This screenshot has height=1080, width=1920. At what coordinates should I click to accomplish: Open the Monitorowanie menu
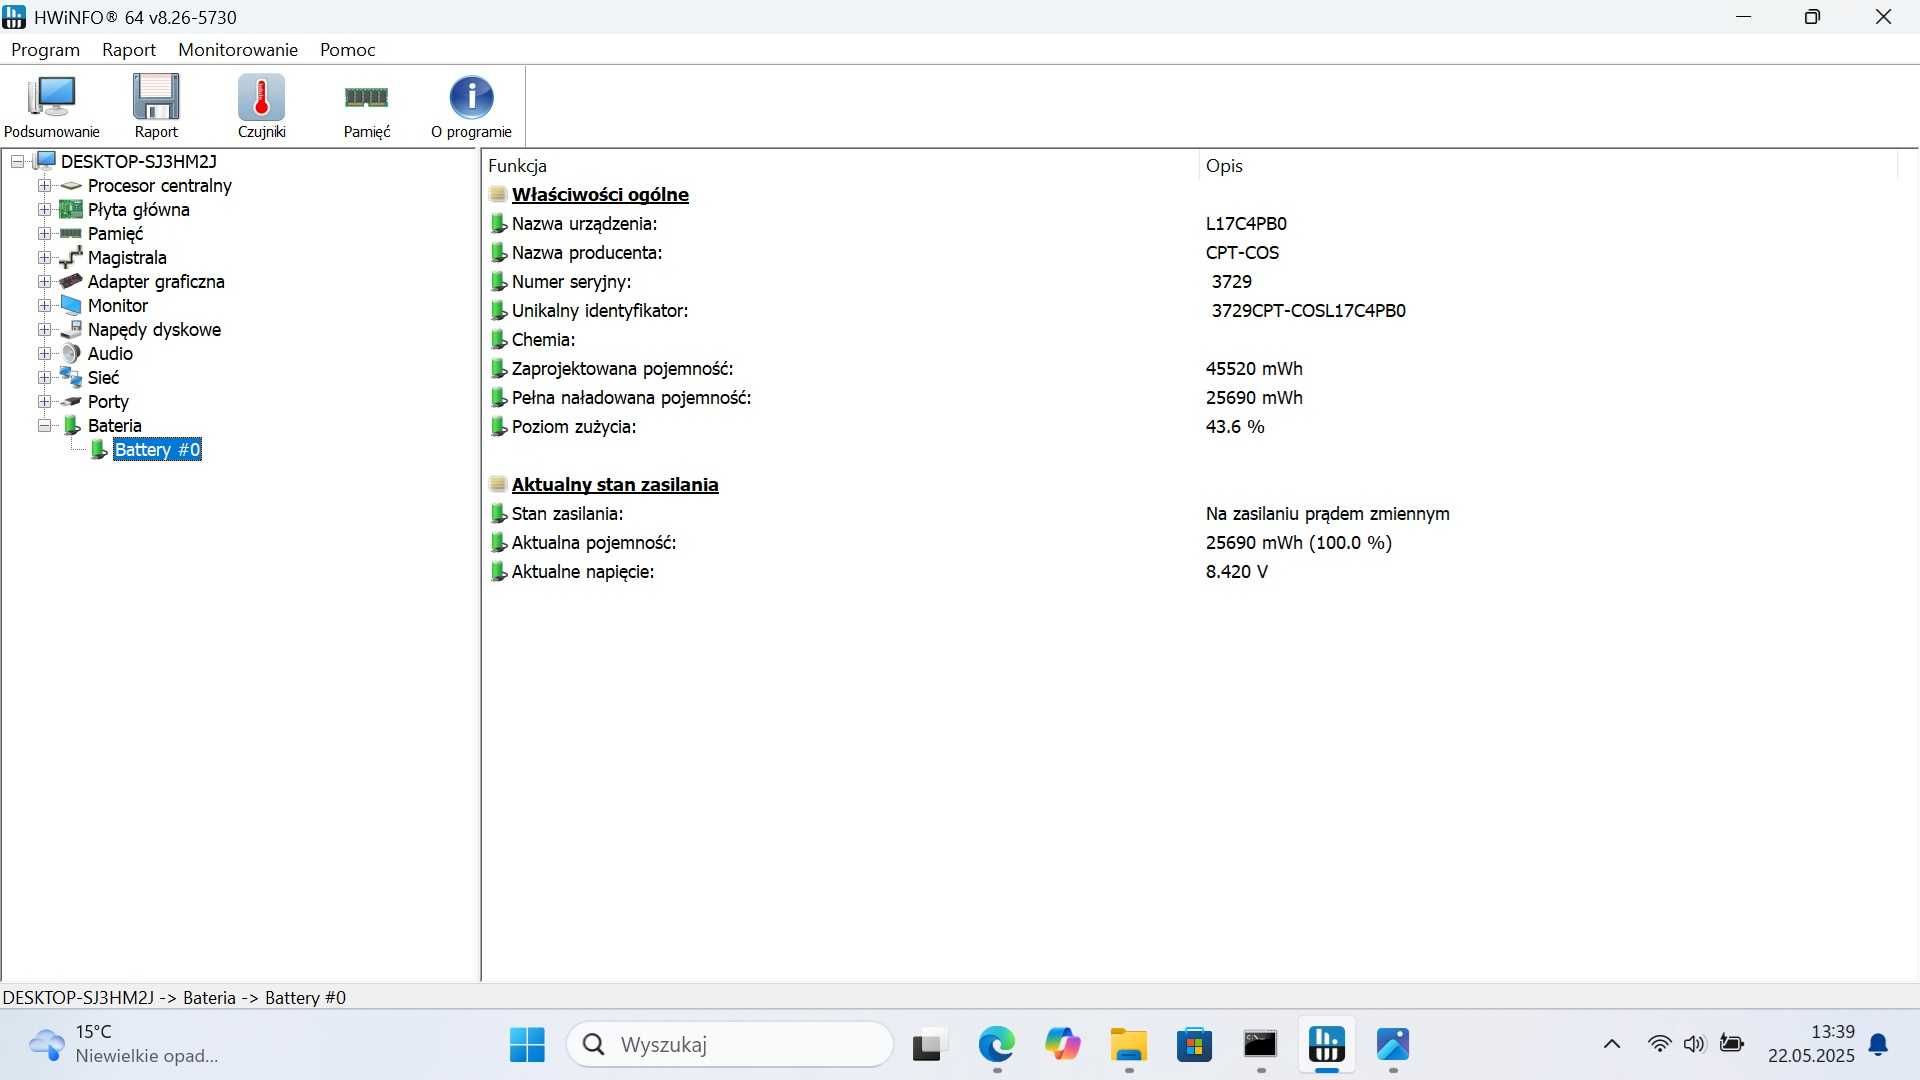[x=238, y=50]
